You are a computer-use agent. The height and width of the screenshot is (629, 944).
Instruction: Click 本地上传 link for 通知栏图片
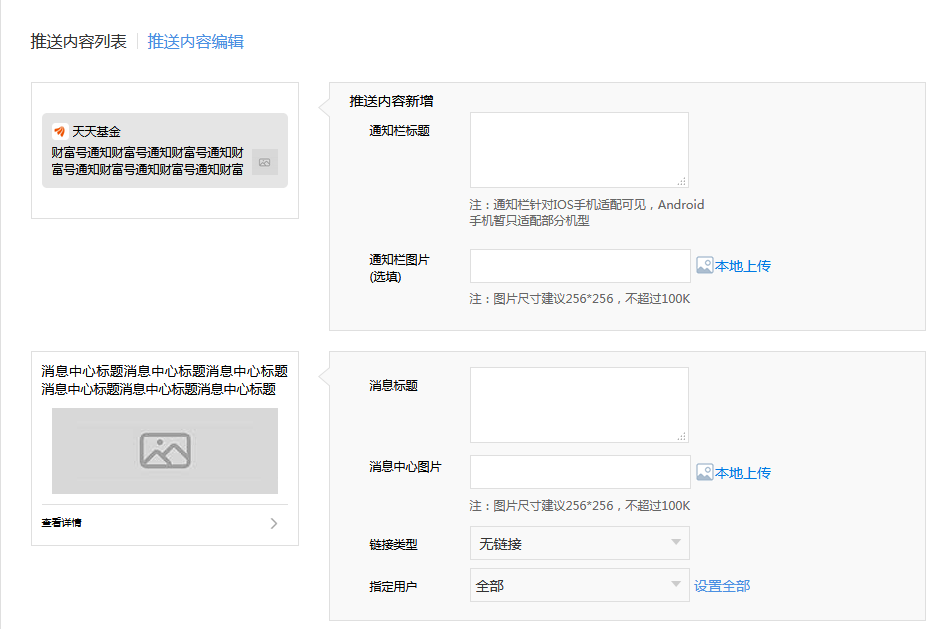click(743, 266)
